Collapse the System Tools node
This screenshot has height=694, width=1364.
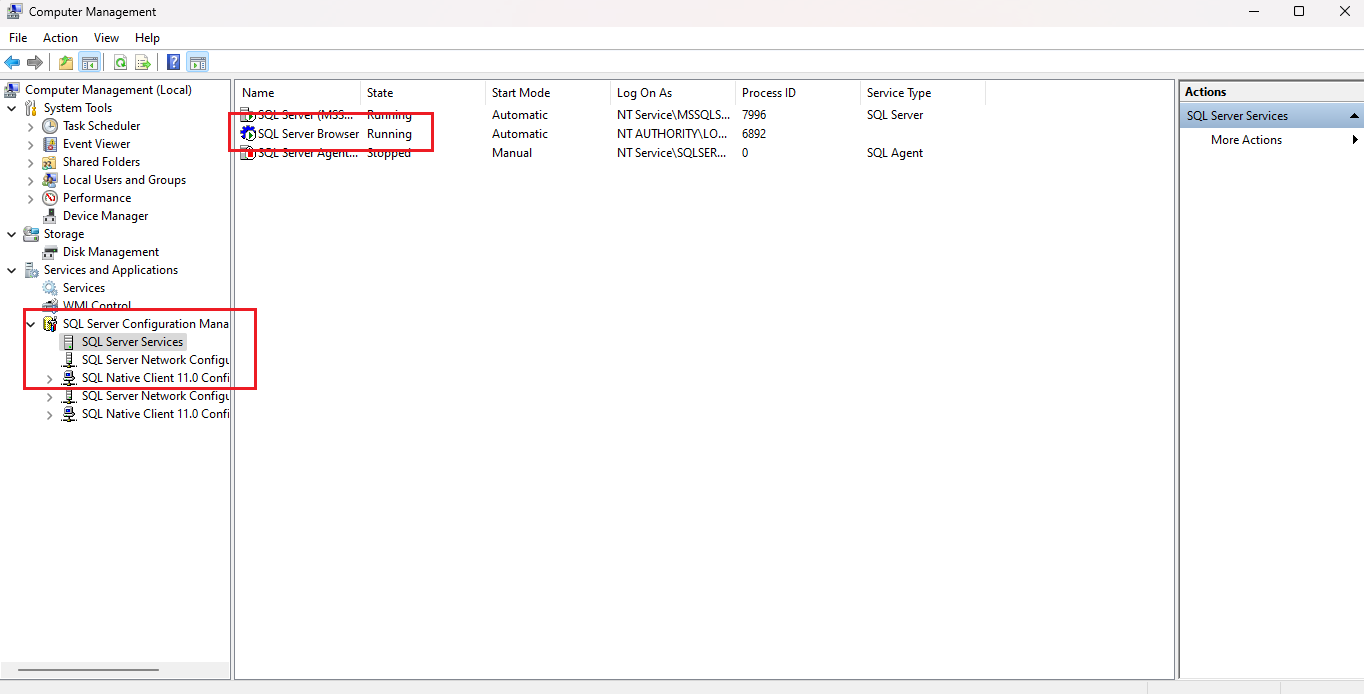click(12, 108)
